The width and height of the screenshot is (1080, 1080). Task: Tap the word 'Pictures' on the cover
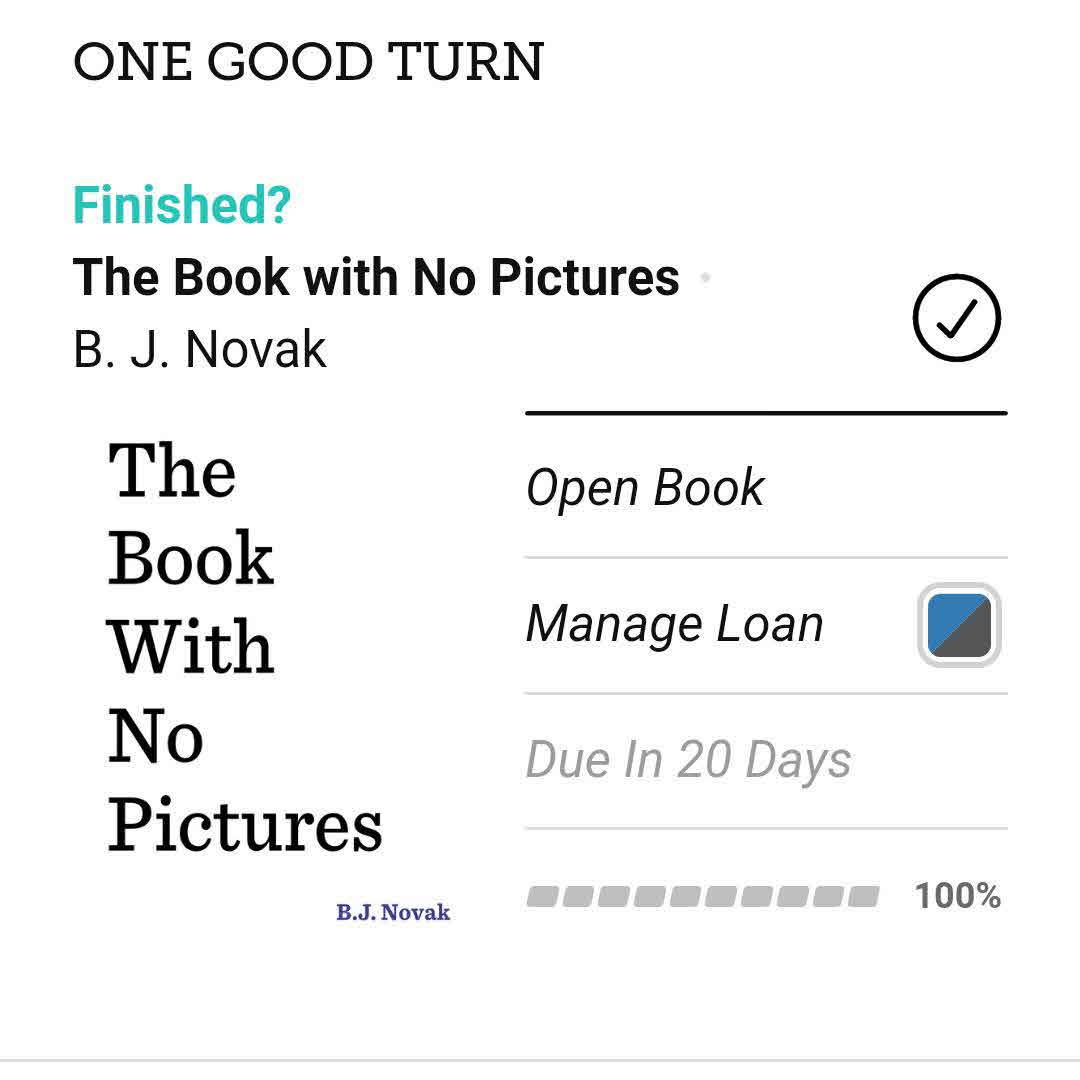(x=245, y=828)
